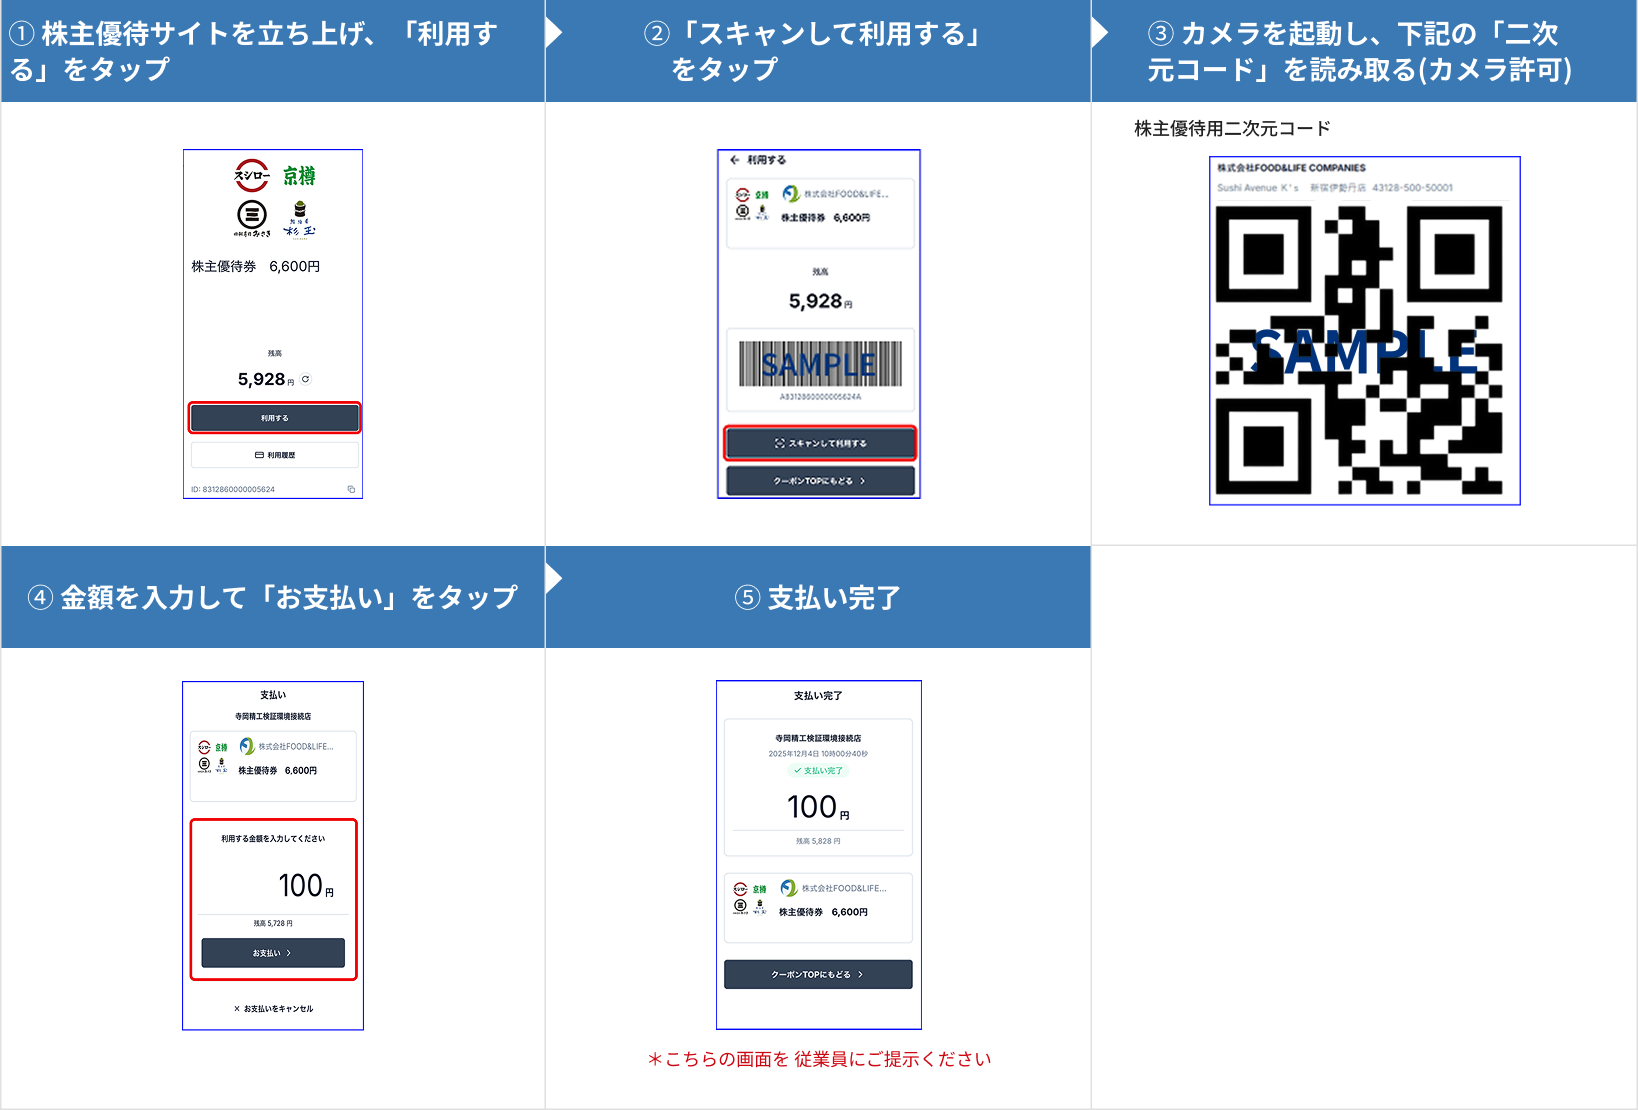Tap the balance refresh icon beside 5,928円
1638x1110 pixels.
307,379
